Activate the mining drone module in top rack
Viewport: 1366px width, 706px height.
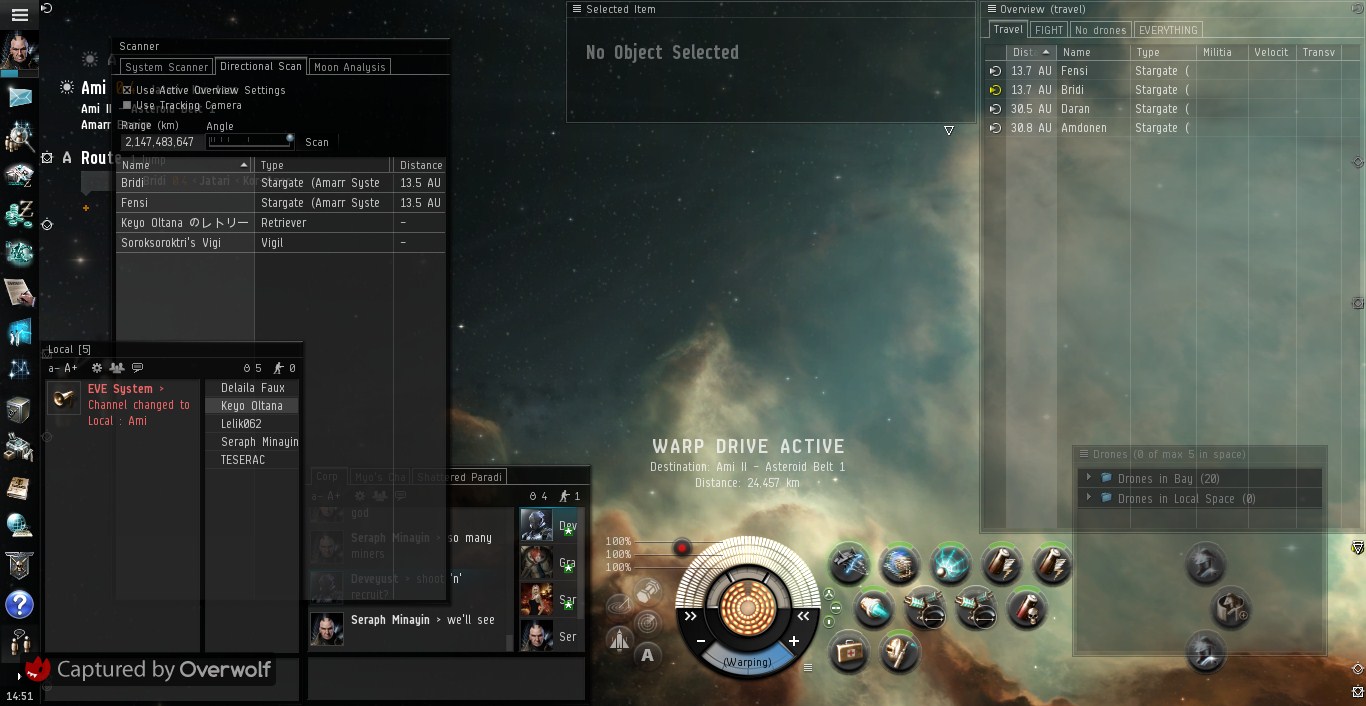849,564
